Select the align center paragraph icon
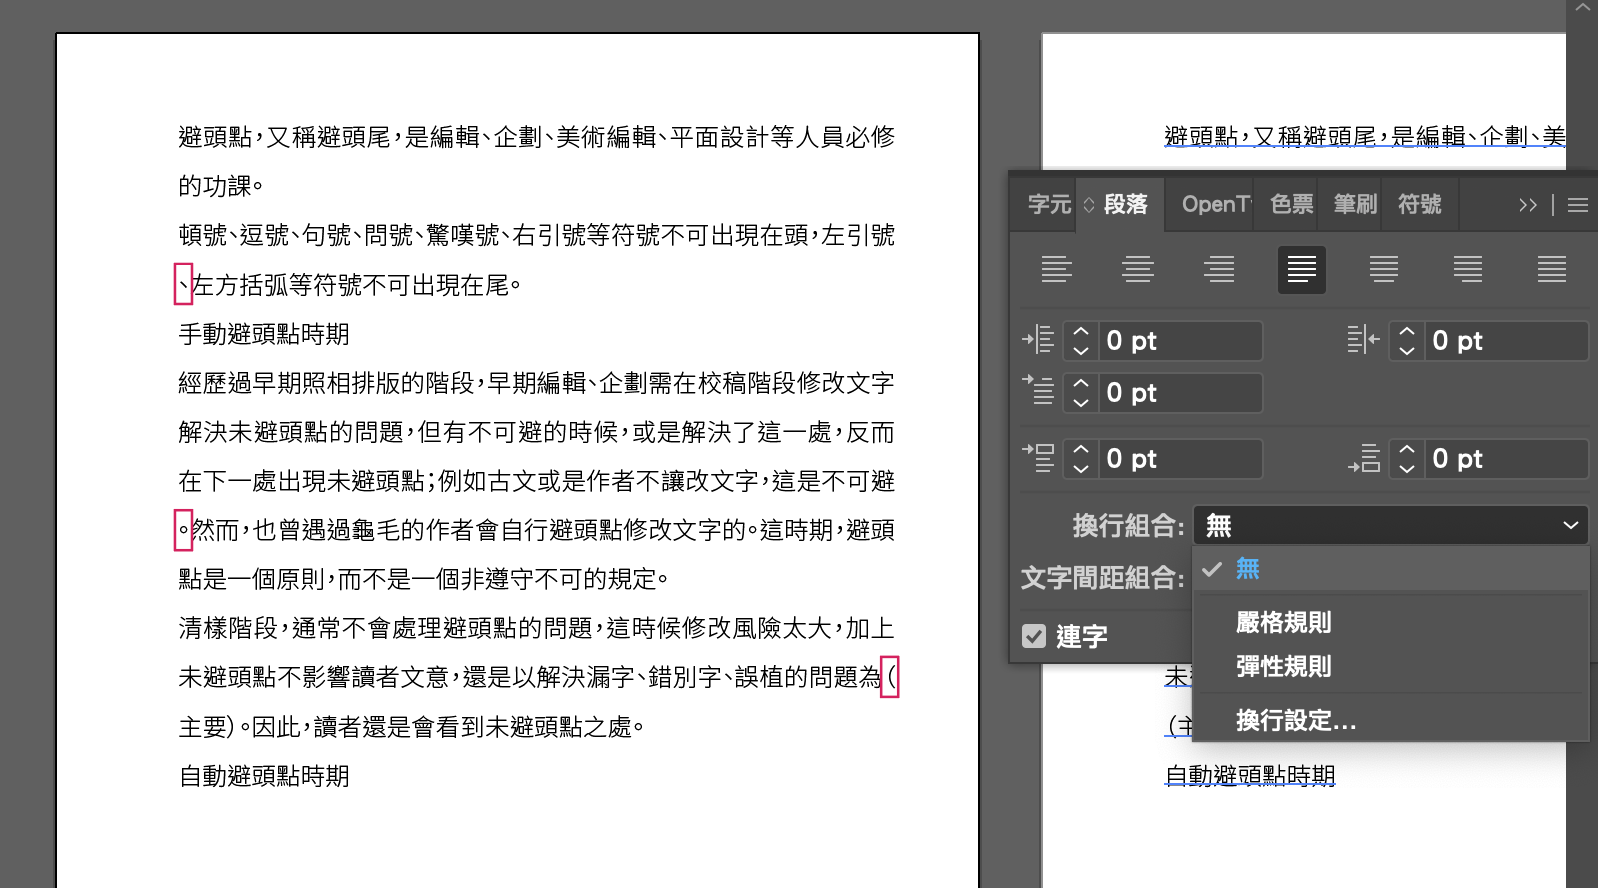This screenshot has width=1598, height=888. pos(1138,269)
